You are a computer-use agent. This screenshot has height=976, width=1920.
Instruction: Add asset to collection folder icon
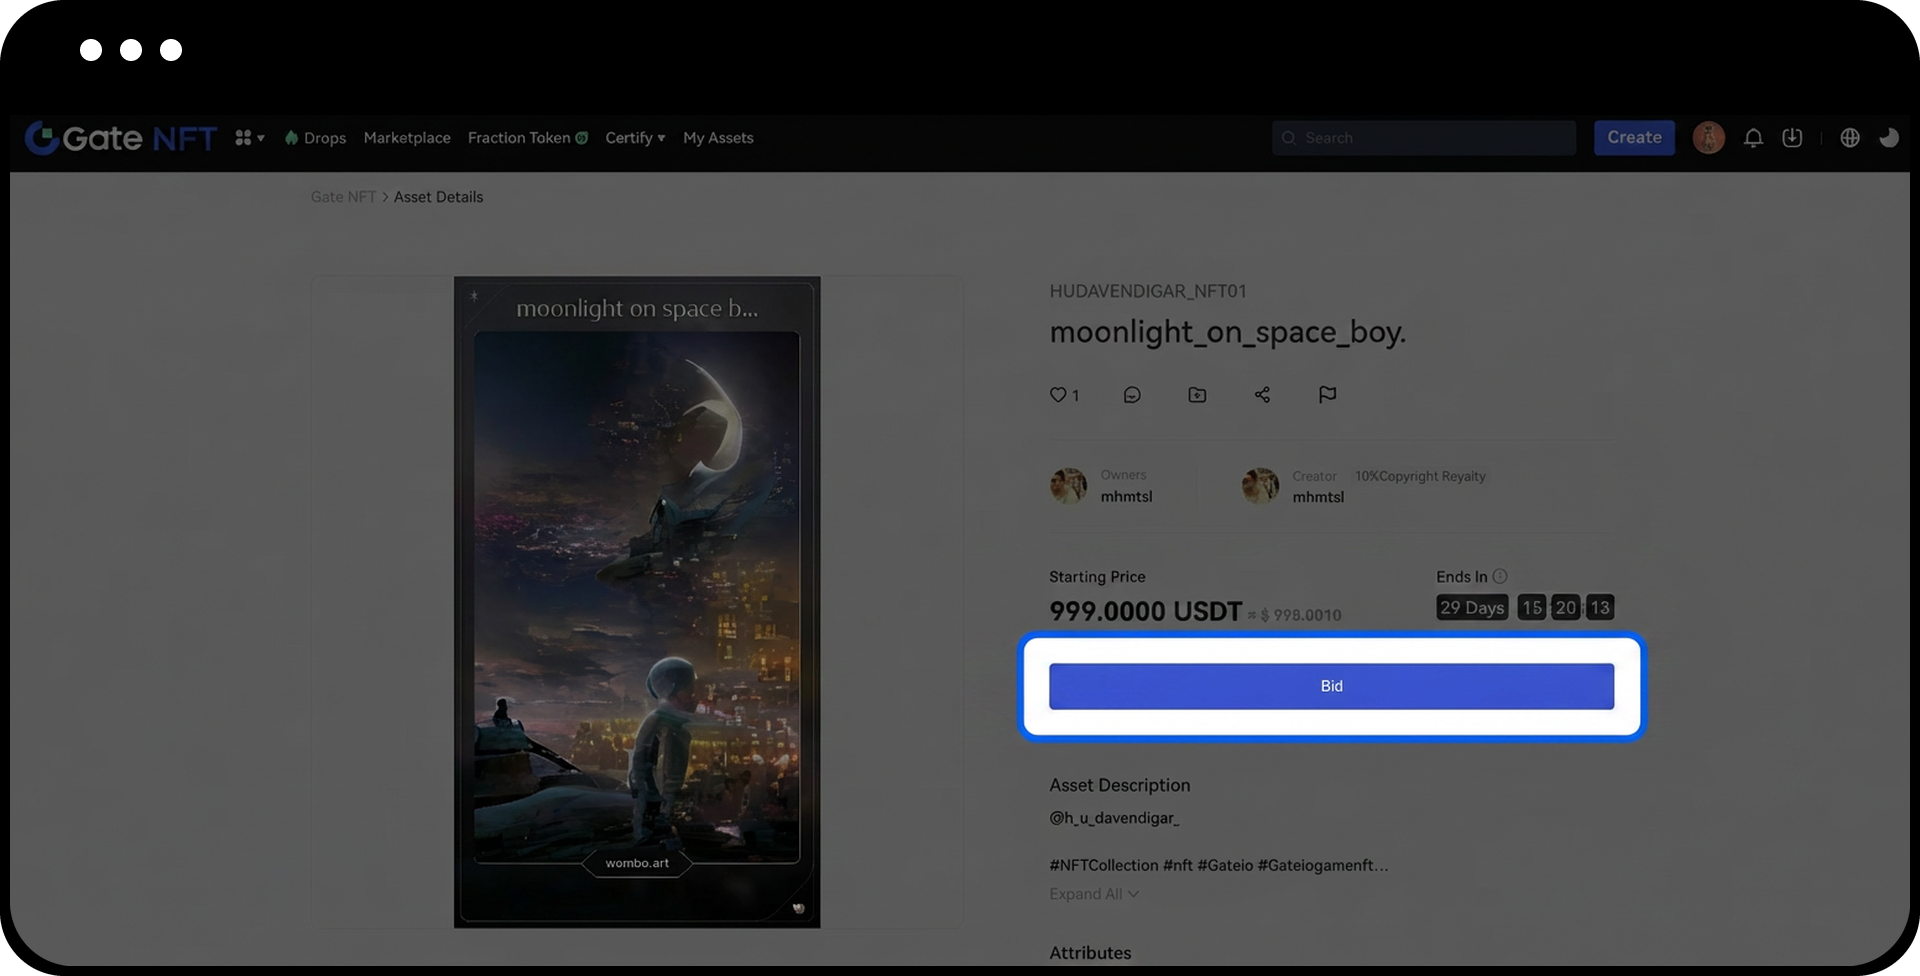point(1197,395)
